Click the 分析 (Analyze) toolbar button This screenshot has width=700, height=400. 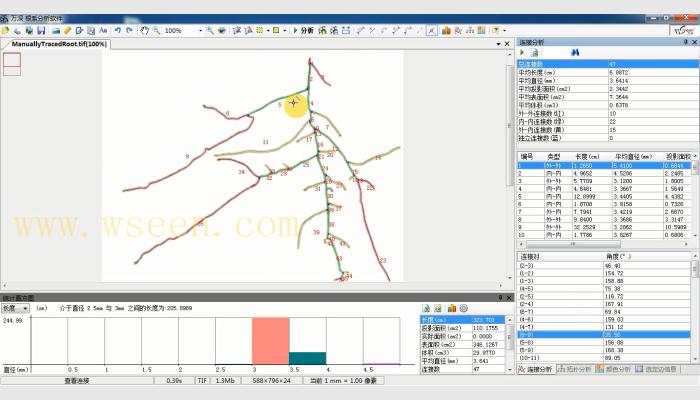304,31
